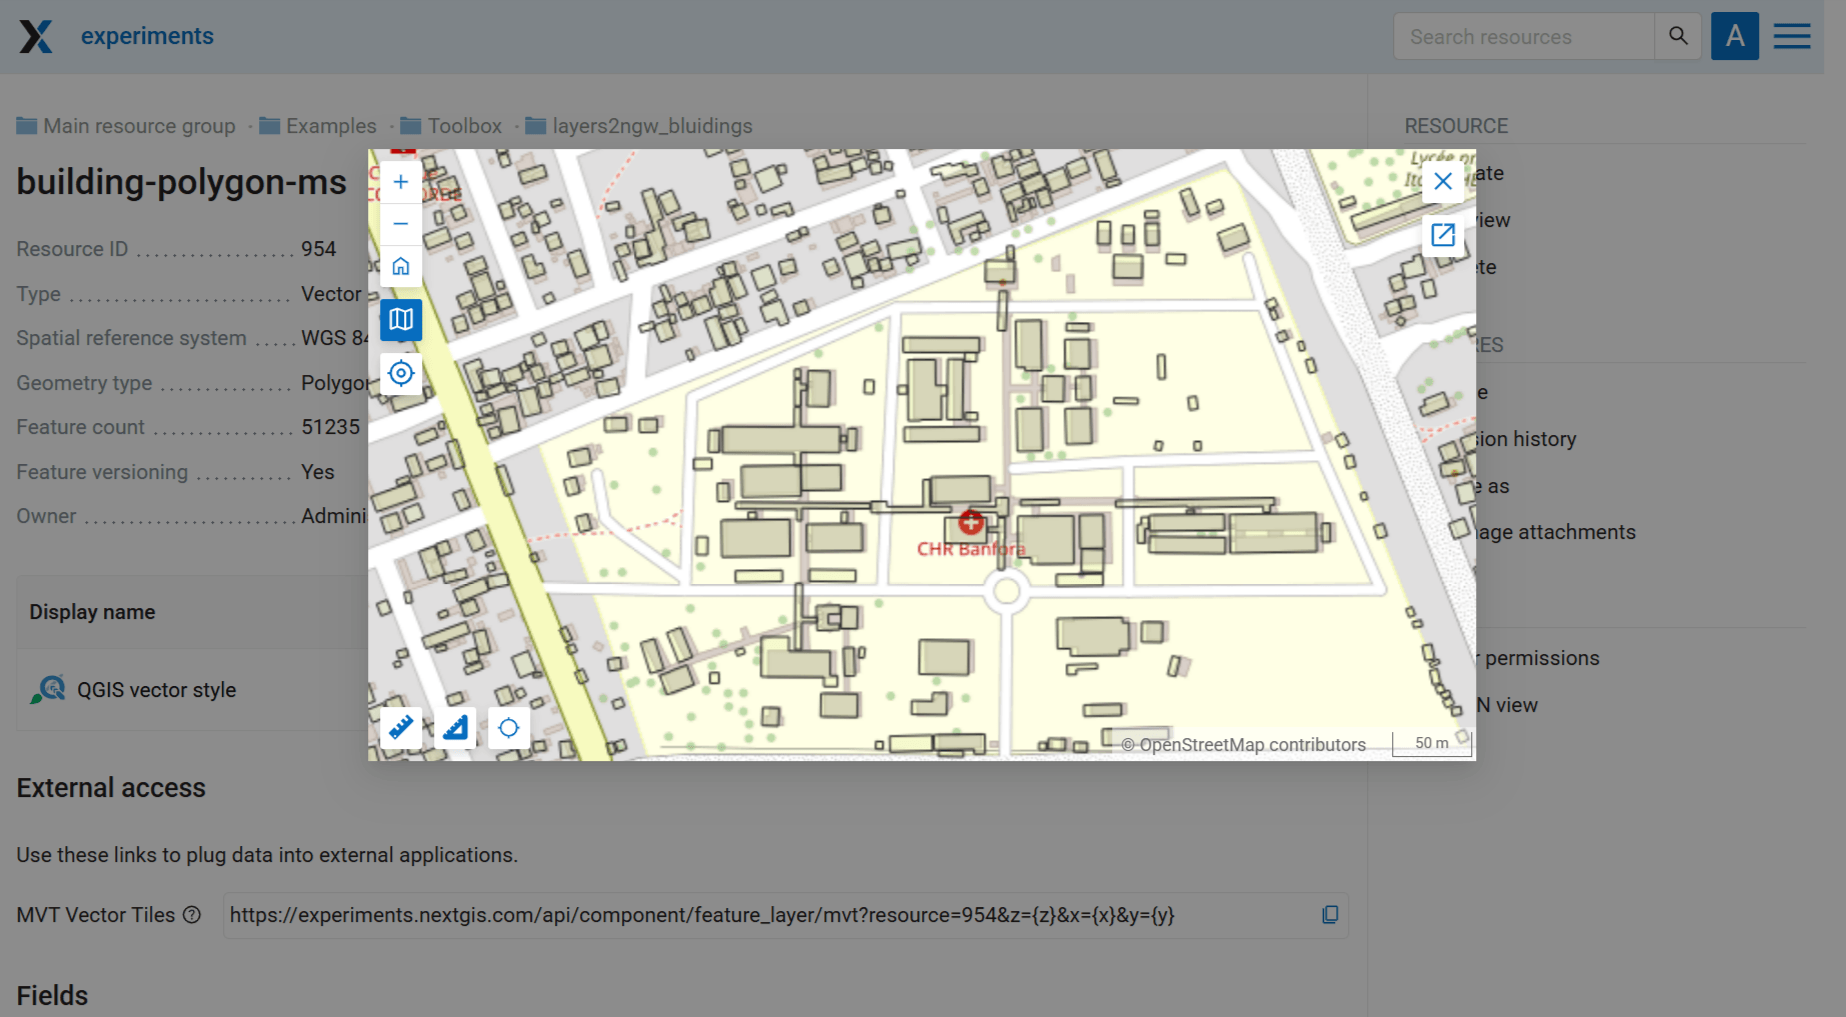Toggle the basemap button
This screenshot has width=1846, height=1017.
[x=401, y=320]
